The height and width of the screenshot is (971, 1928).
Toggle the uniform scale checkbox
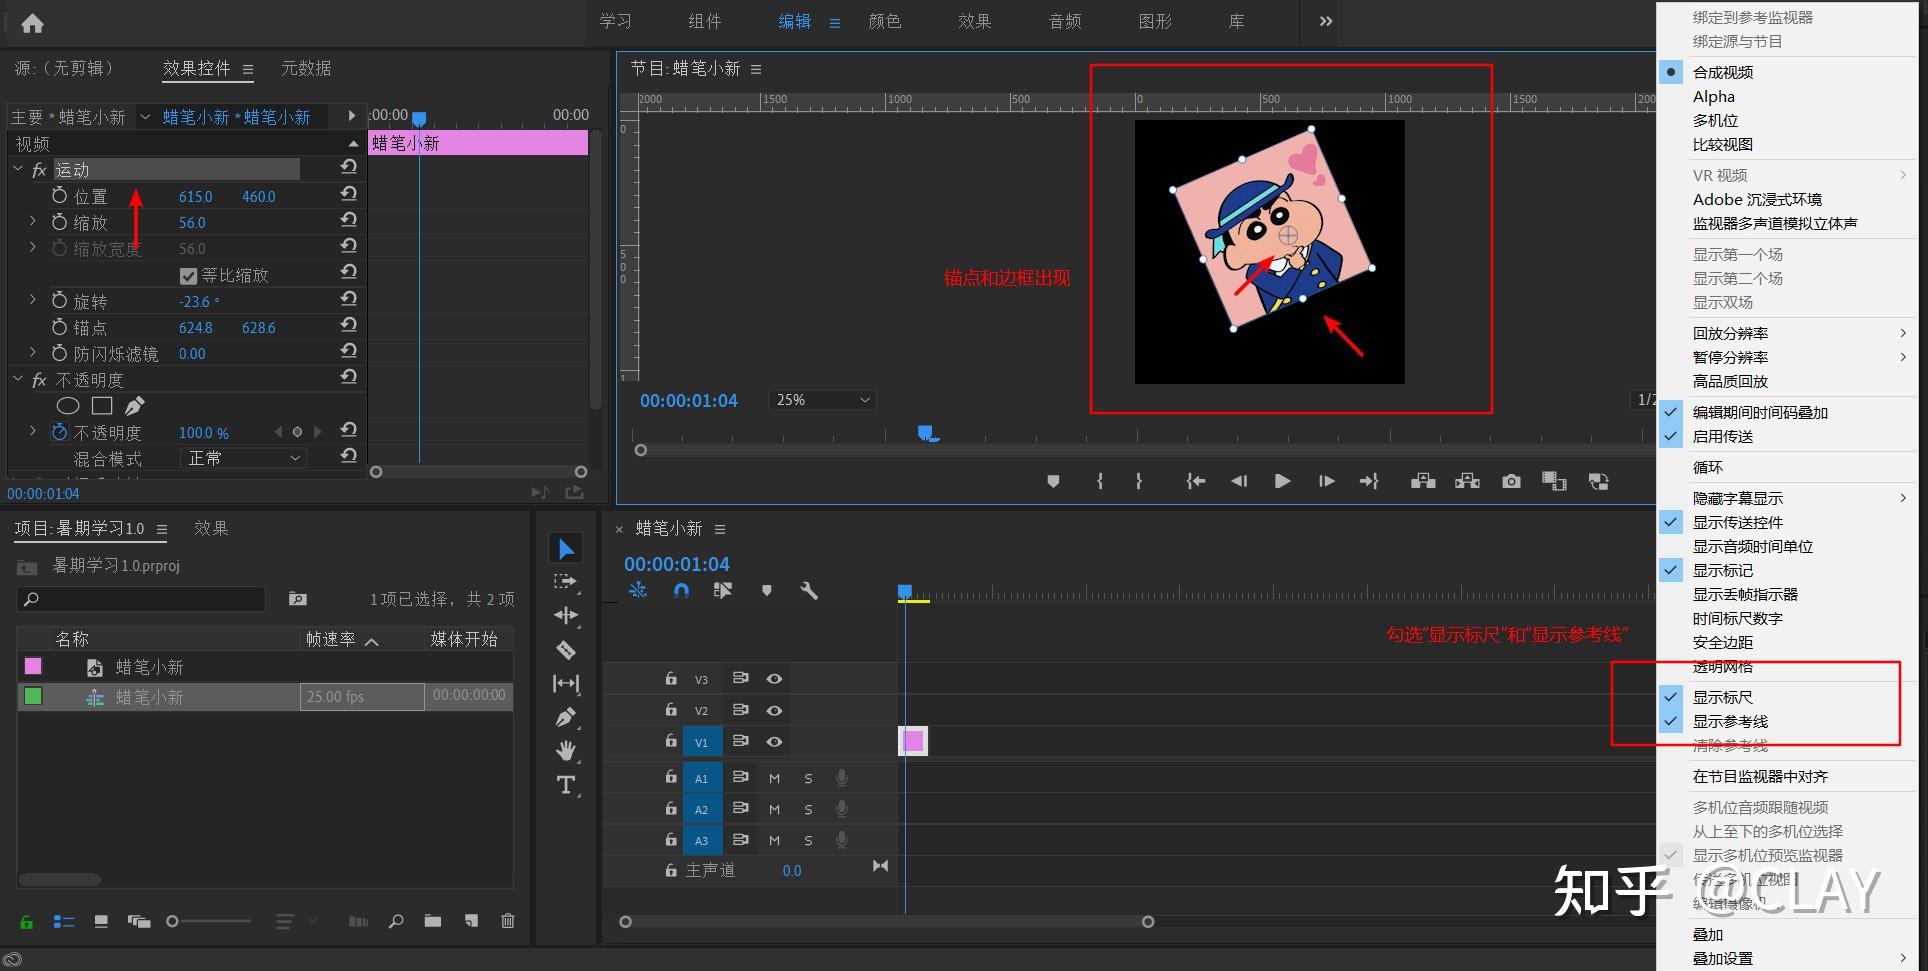point(188,276)
